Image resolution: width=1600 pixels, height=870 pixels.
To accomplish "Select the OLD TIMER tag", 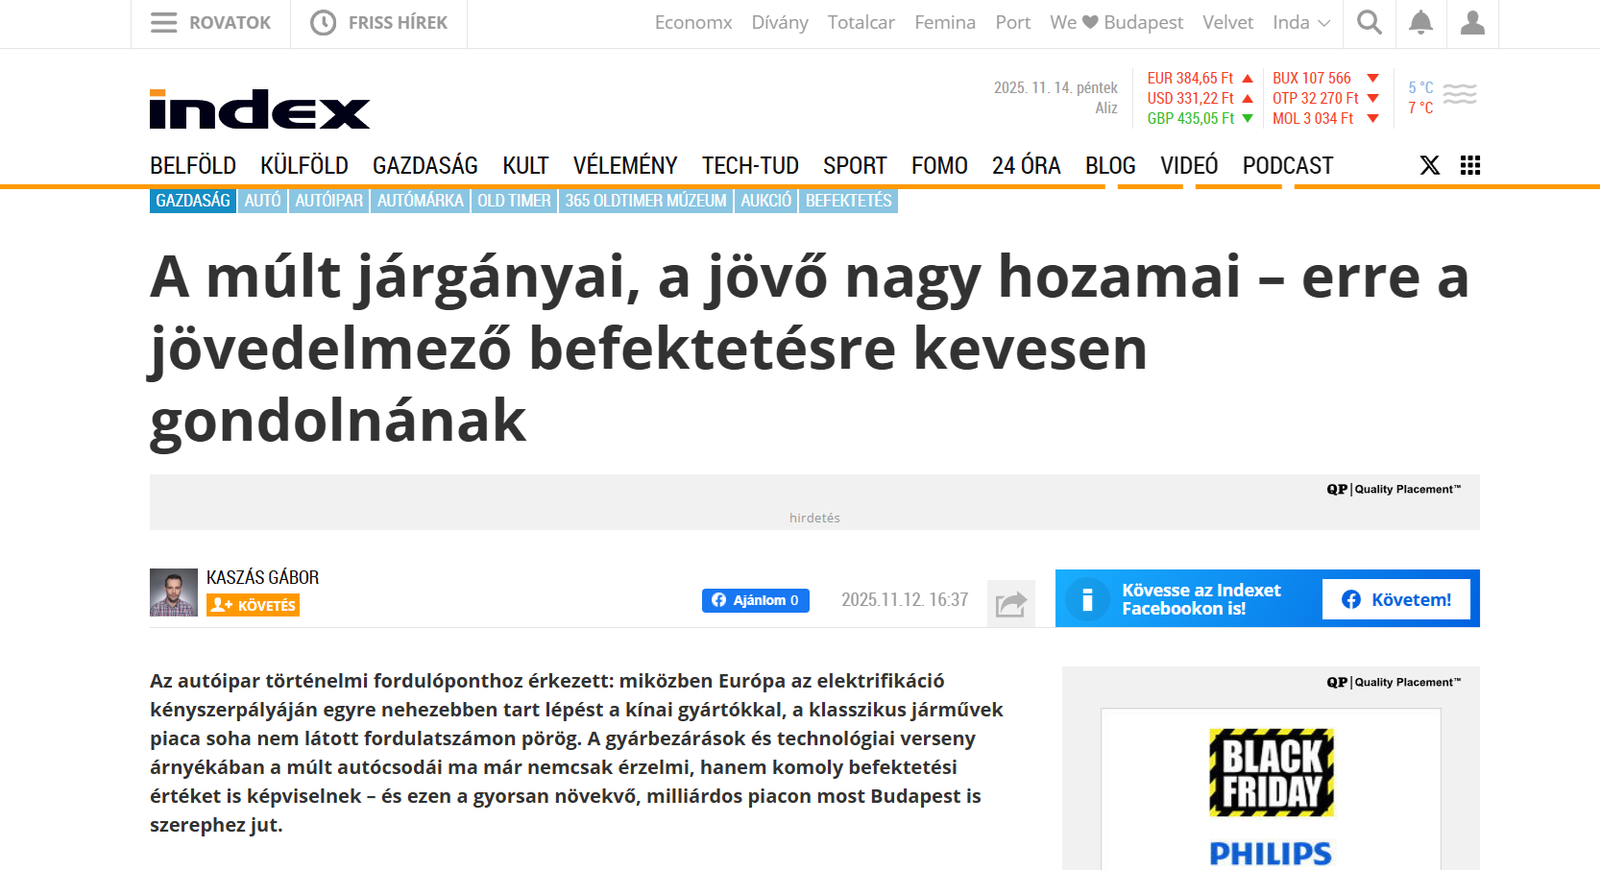I will click(514, 201).
